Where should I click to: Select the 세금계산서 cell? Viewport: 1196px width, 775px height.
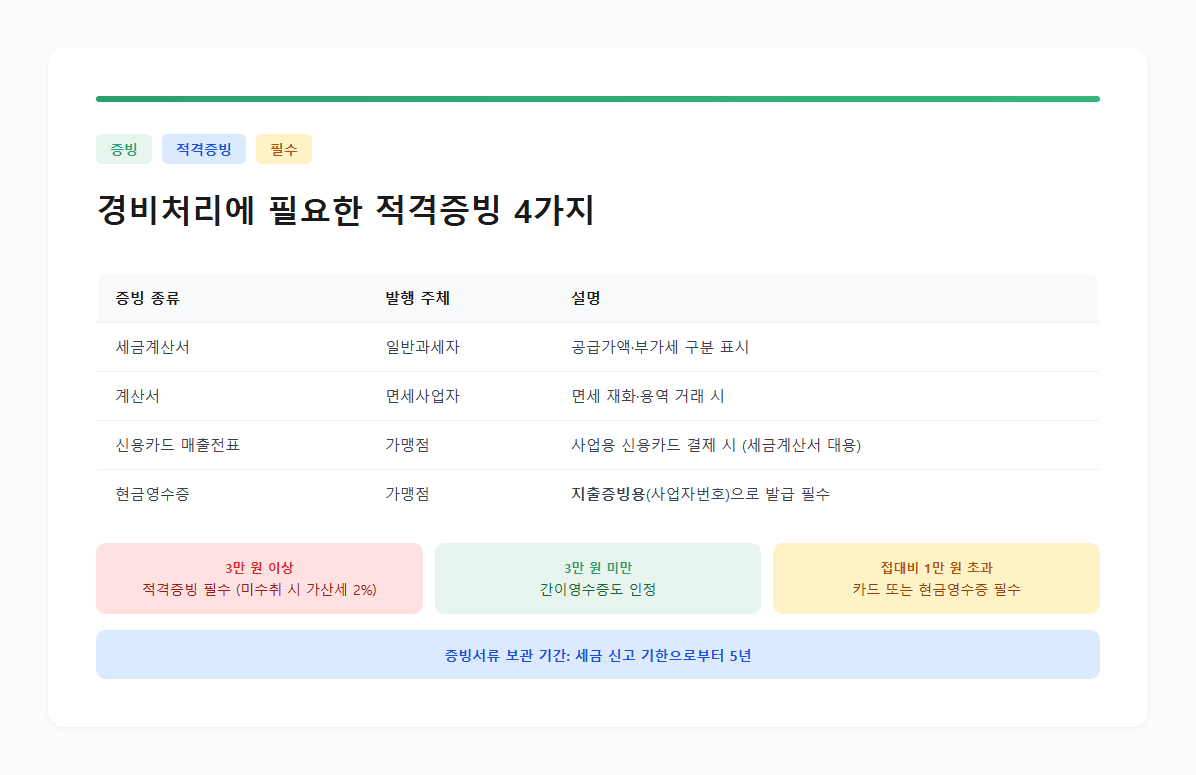(x=153, y=347)
